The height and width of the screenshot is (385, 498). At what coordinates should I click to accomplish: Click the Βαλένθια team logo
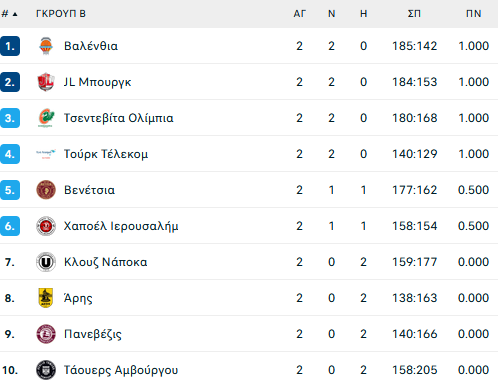click(46, 46)
